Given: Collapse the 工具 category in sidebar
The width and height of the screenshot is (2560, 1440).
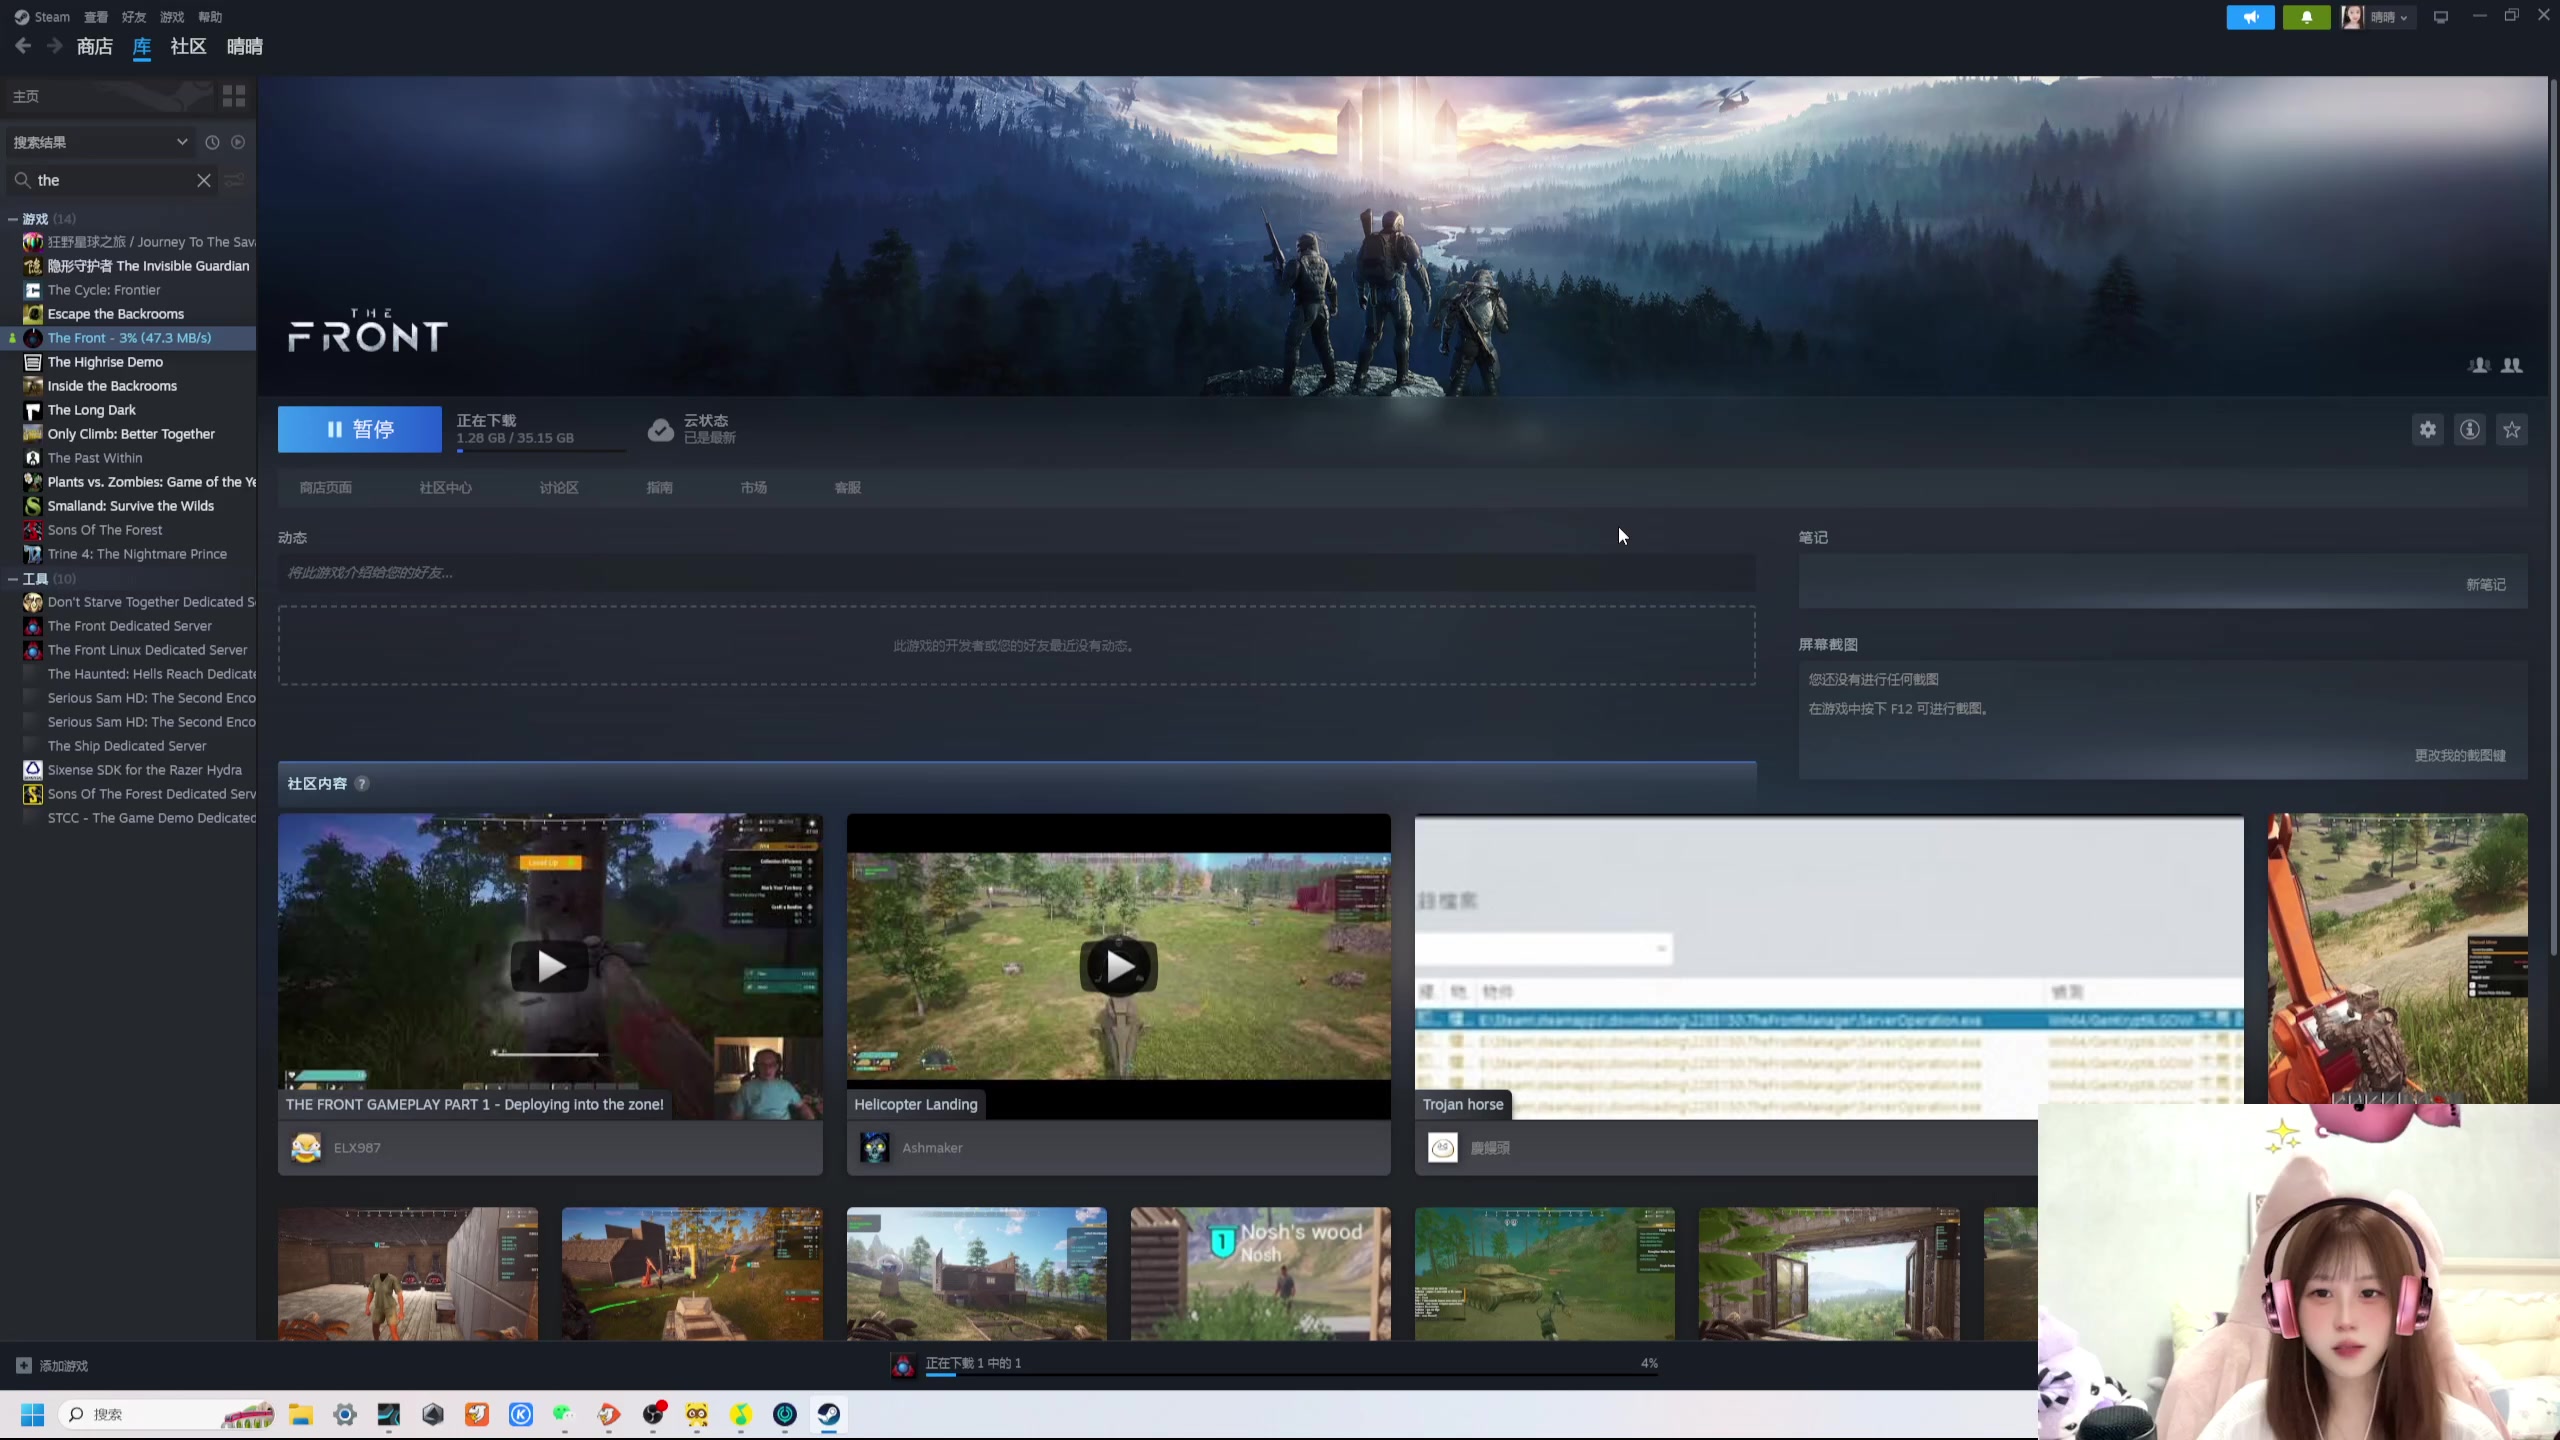Looking at the screenshot, I should point(13,579).
